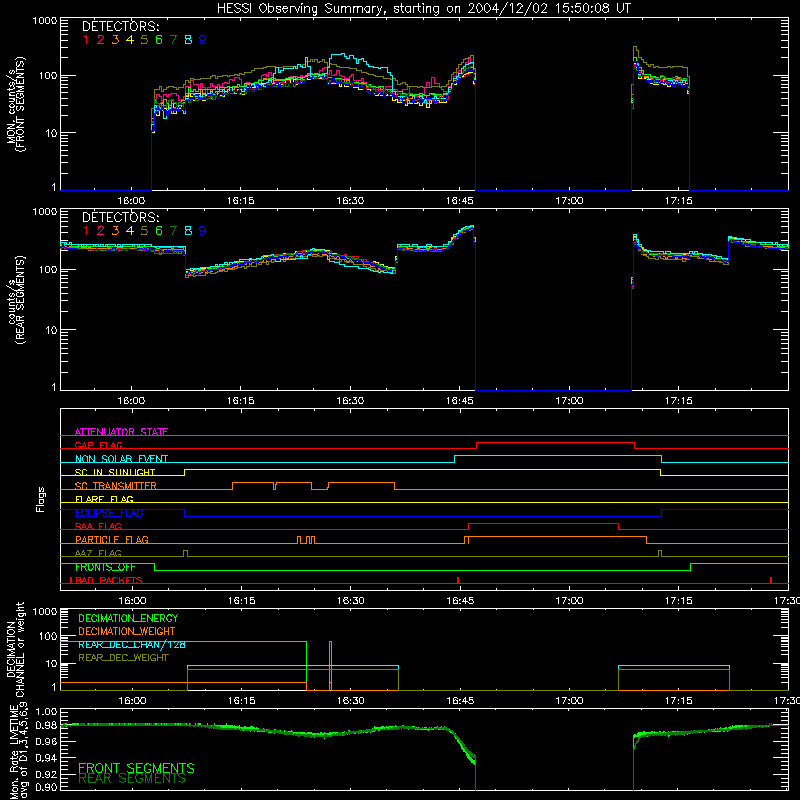Click 17:15 tick under rear segments plot
Screen dimensions: 800x800
pyautogui.click(x=678, y=401)
